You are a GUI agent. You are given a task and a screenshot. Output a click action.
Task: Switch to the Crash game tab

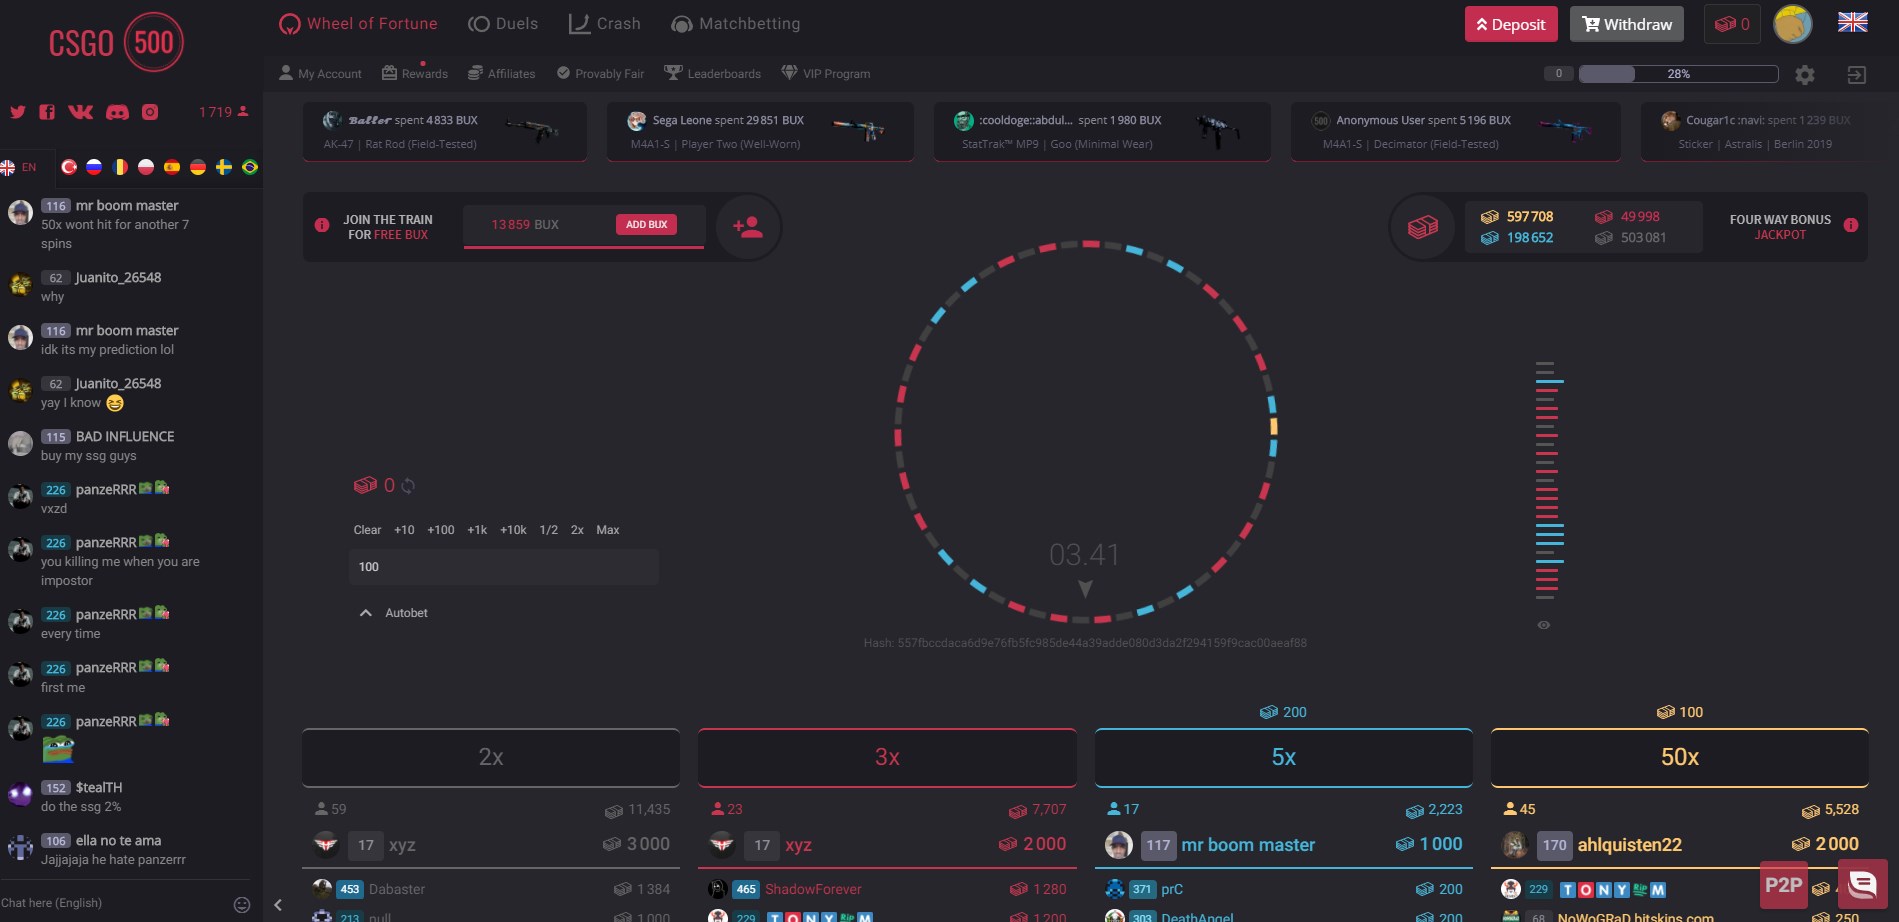pos(605,24)
